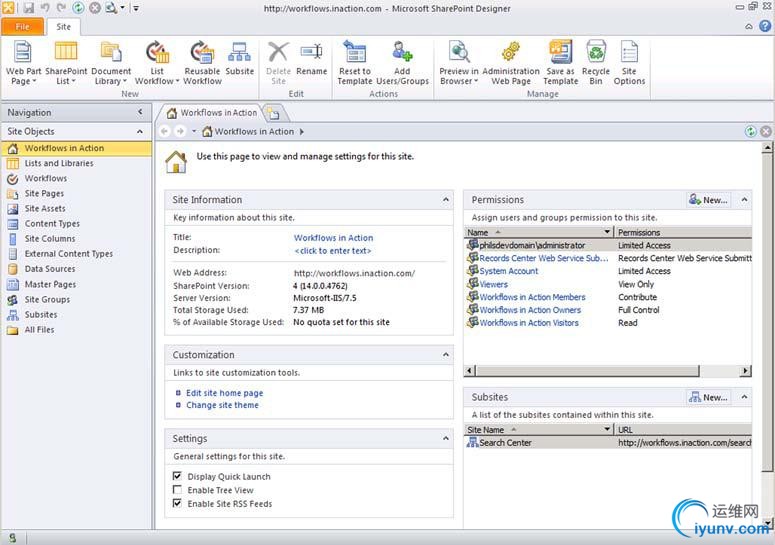This screenshot has width=775, height=545.
Task: Open the File tab
Action: (23, 27)
